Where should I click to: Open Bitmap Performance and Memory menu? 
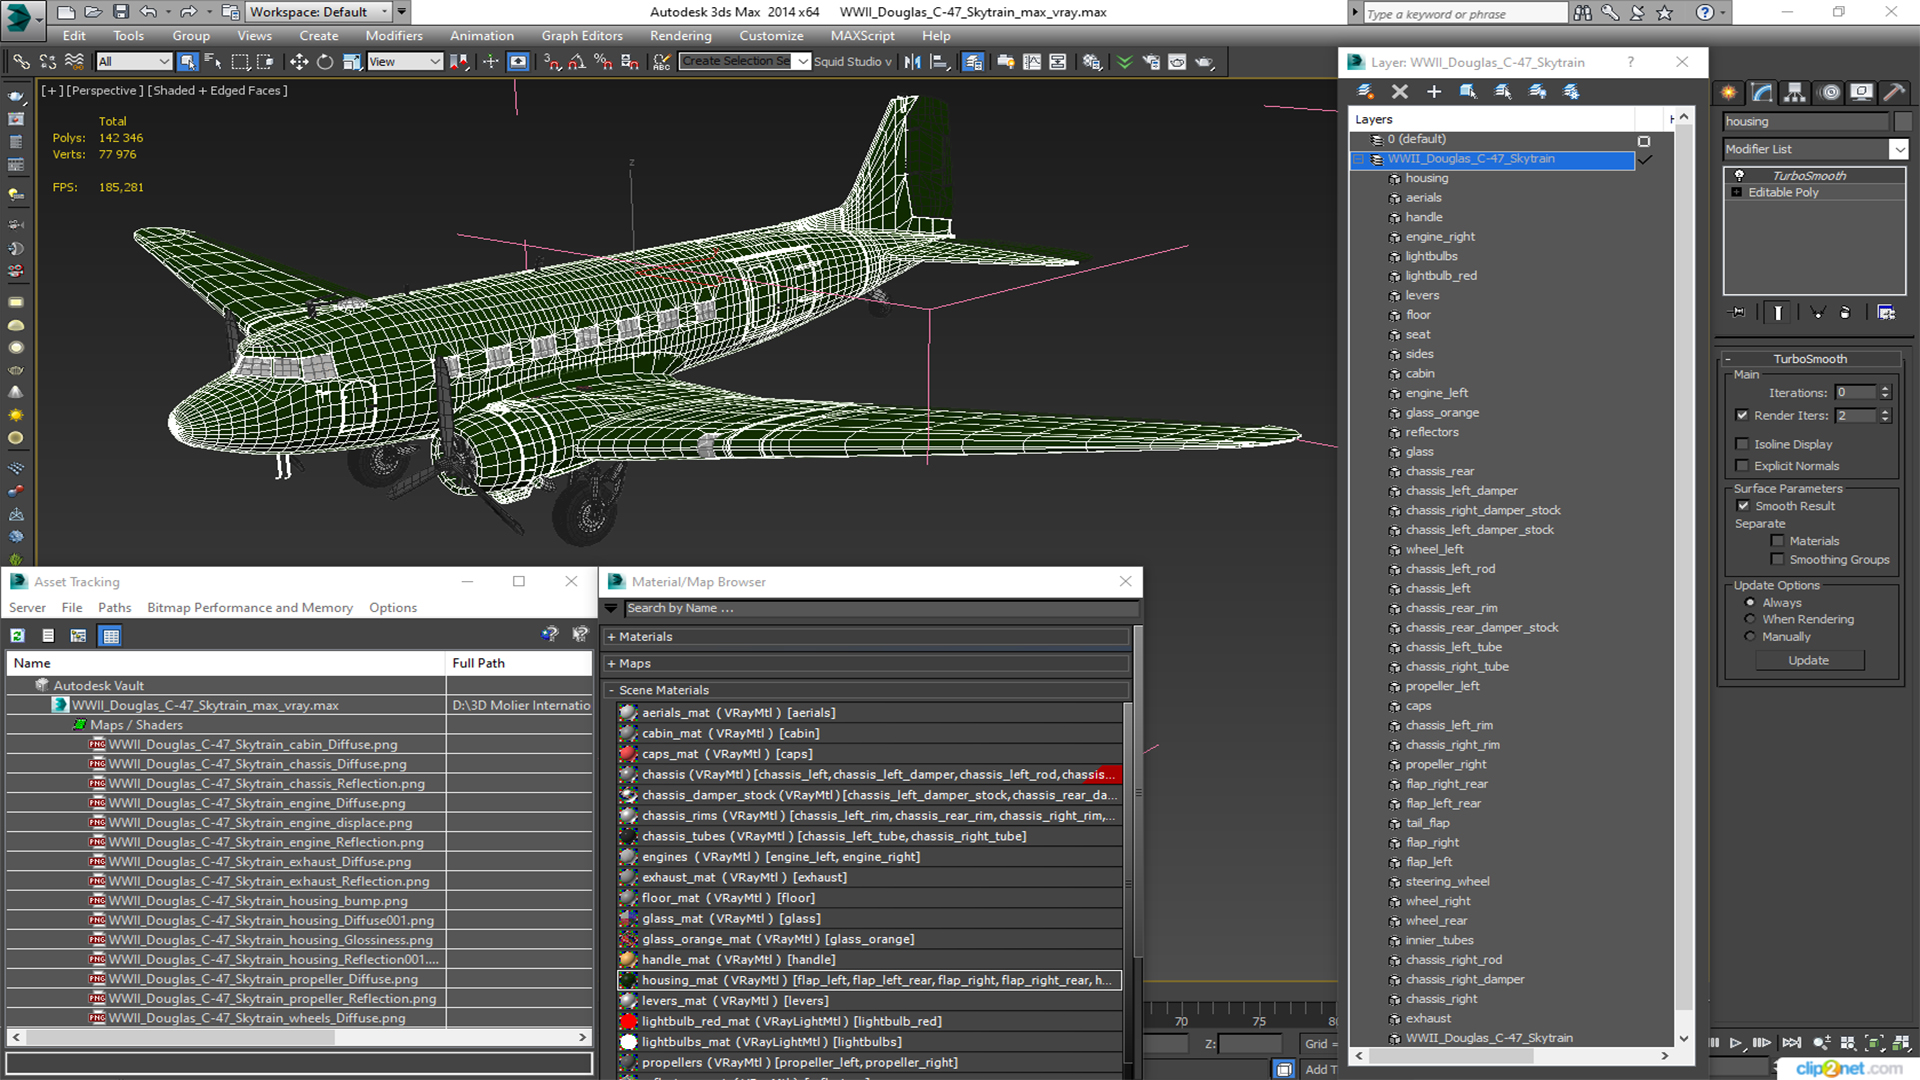point(249,608)
